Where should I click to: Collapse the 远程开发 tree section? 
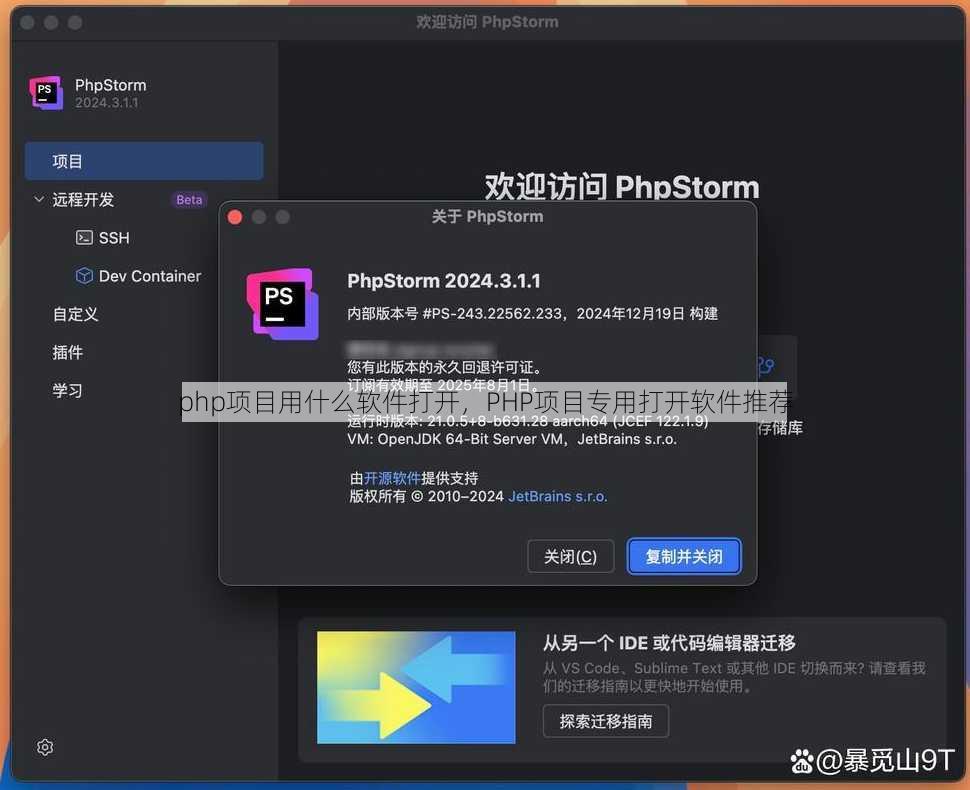tap(39, 199)
